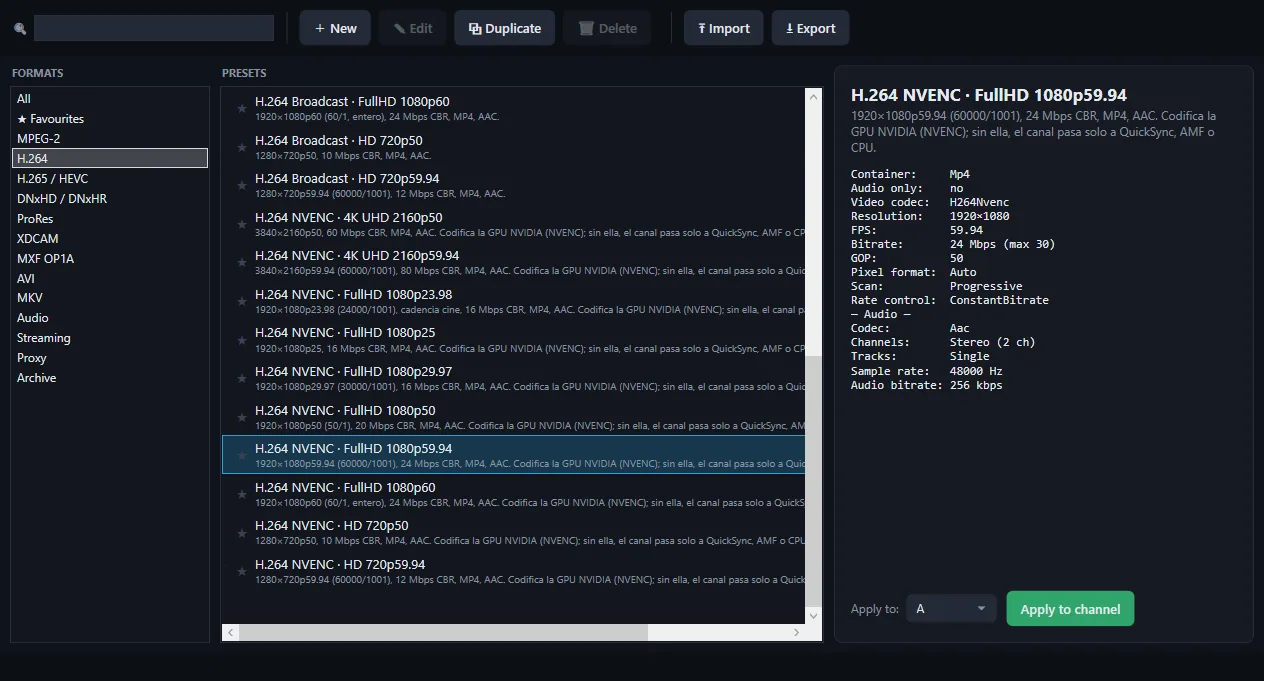Select H.264 NVENC · FullHD 1080p23.98 preset
The width and height of the screenshot is (1264, 681).
514,301
